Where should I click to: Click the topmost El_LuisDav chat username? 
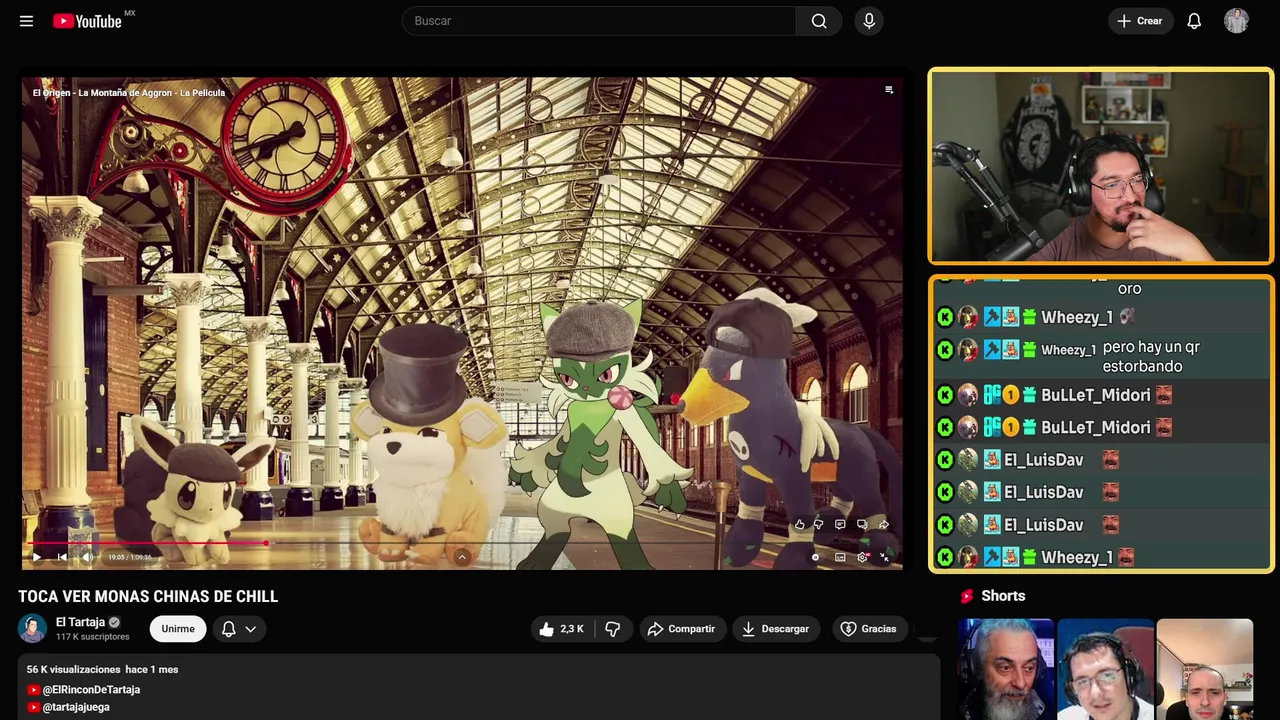(x=1043, y=460)
